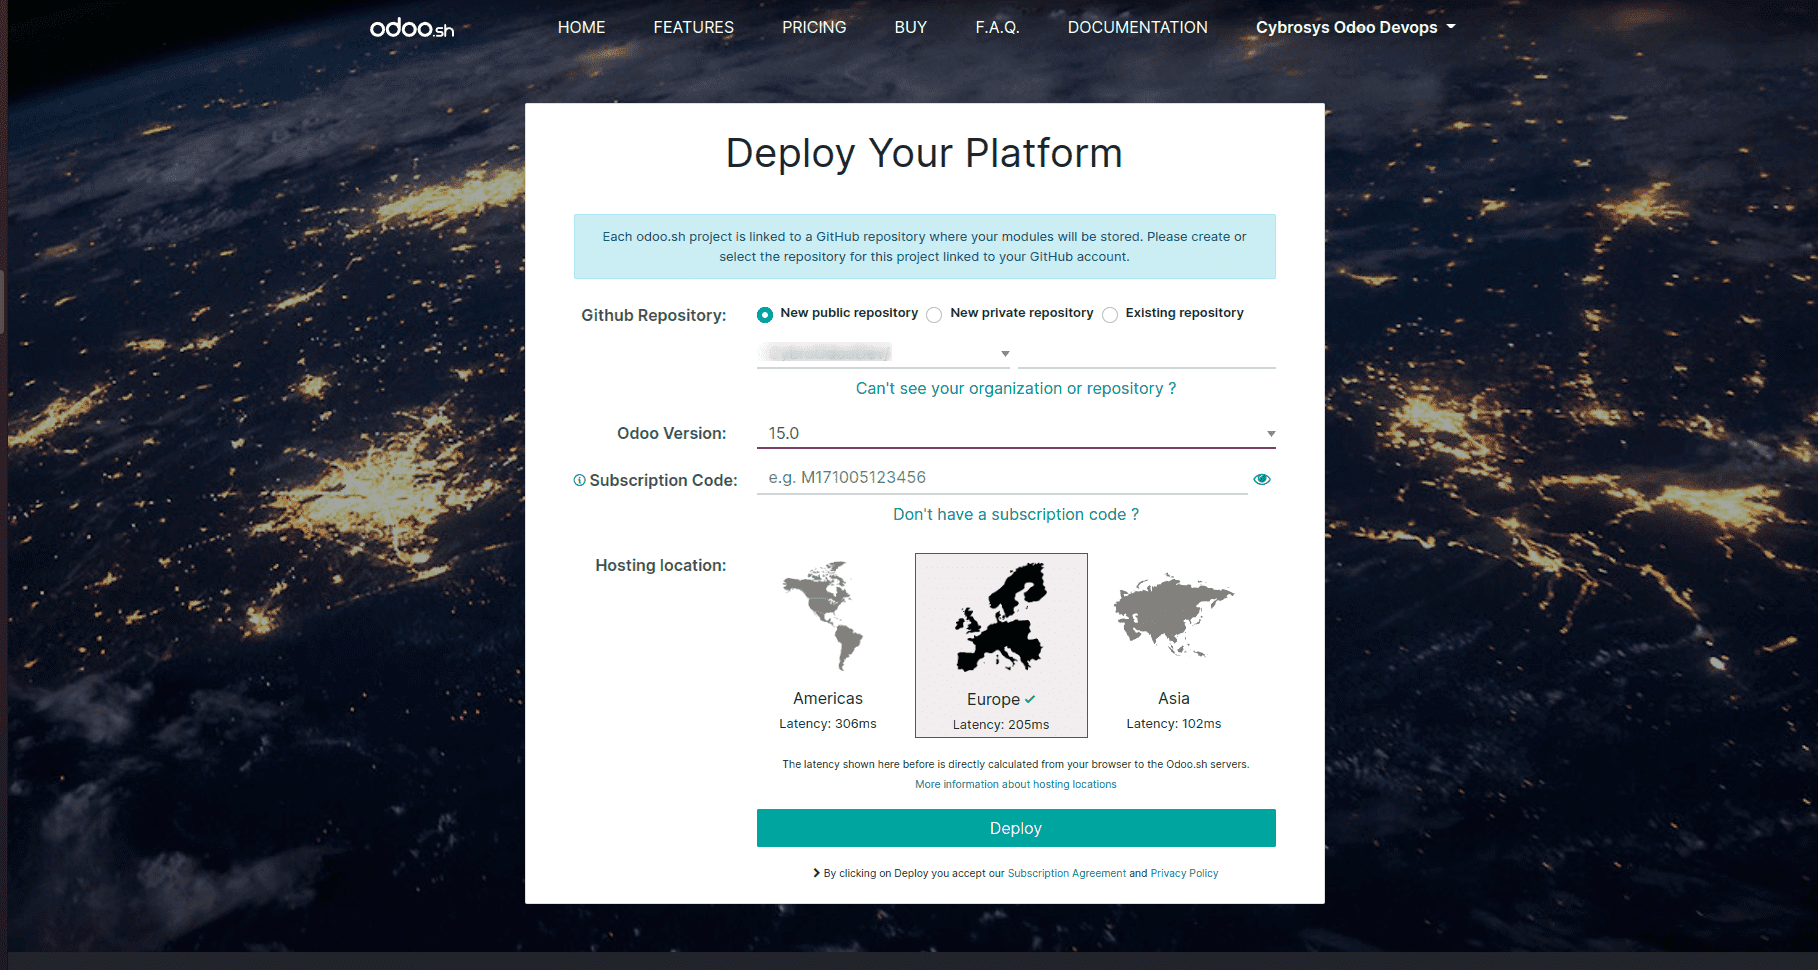Screen dimensions: 1818x970
Task: Click the info icon beside Subscription Code
Action: click(579, 480)
